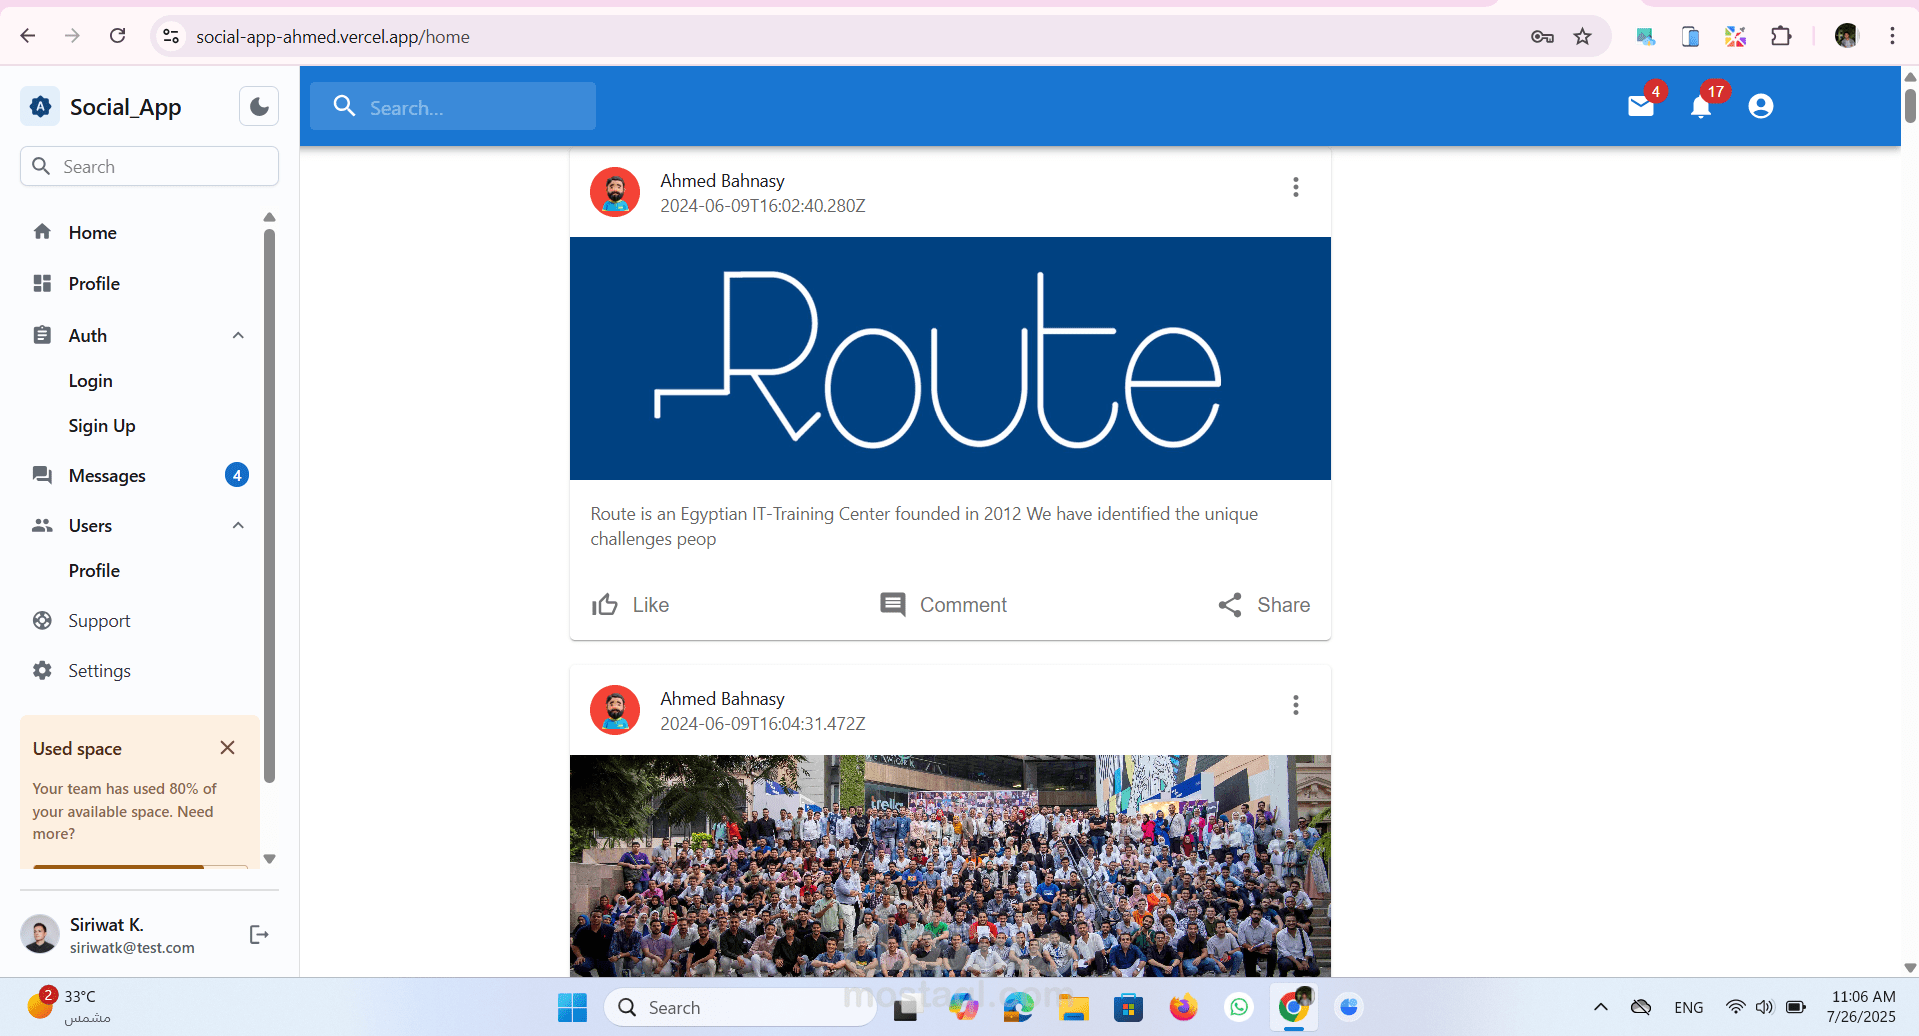Screen dimensions: 1919x1036
Task: Comment on the Route post
Action: 943,604
